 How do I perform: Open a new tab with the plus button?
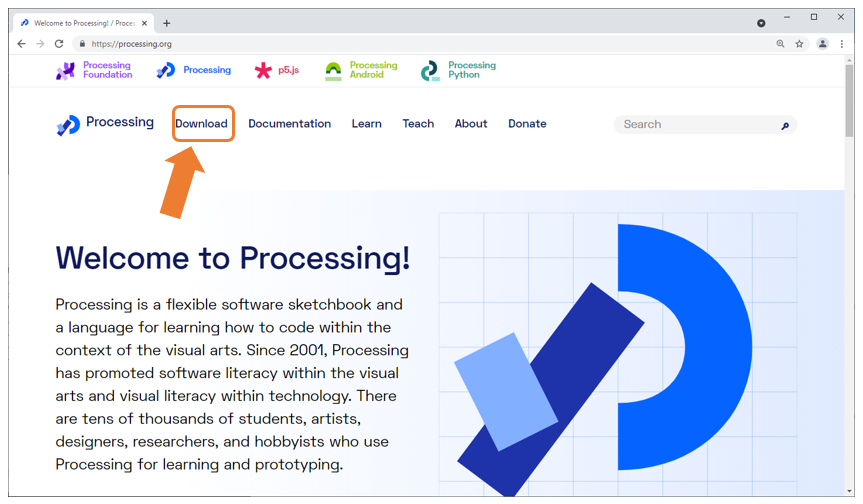point(166,23)
